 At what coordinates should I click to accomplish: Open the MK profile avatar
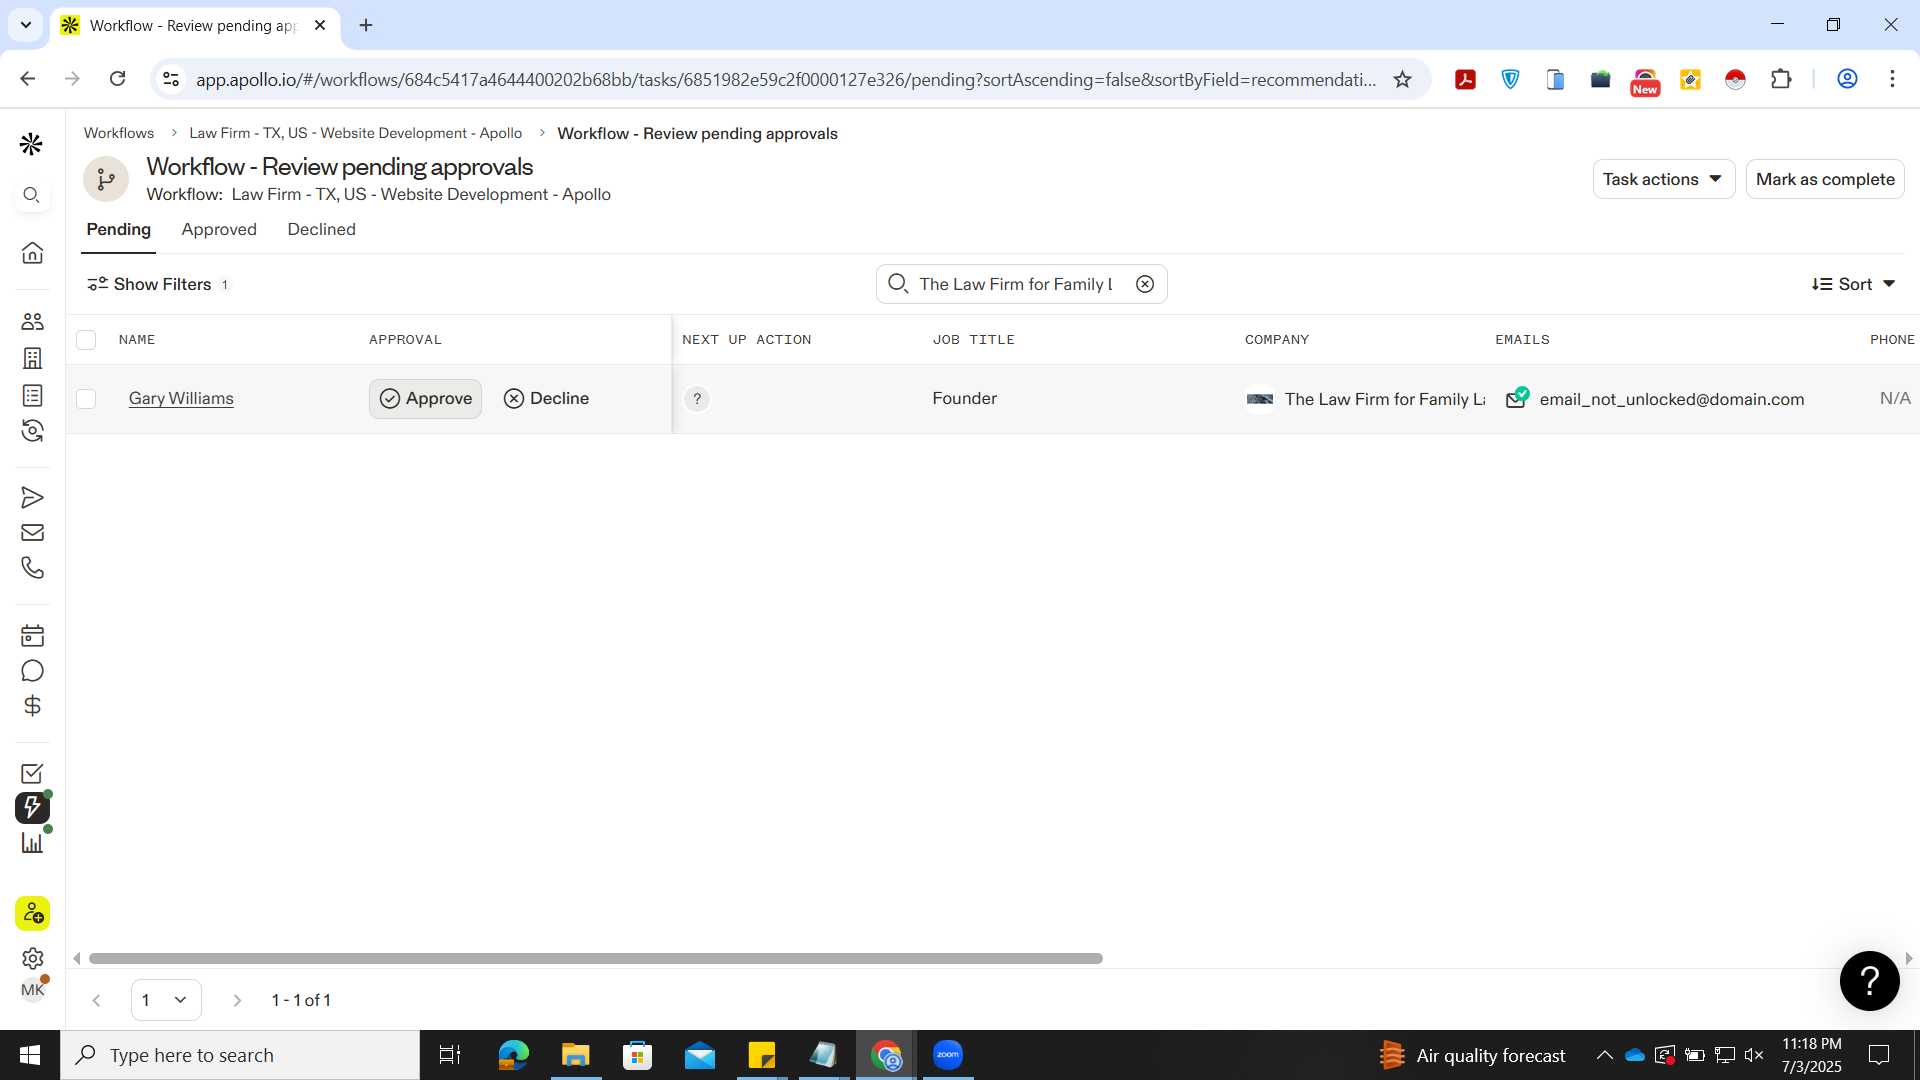point(32,990)
